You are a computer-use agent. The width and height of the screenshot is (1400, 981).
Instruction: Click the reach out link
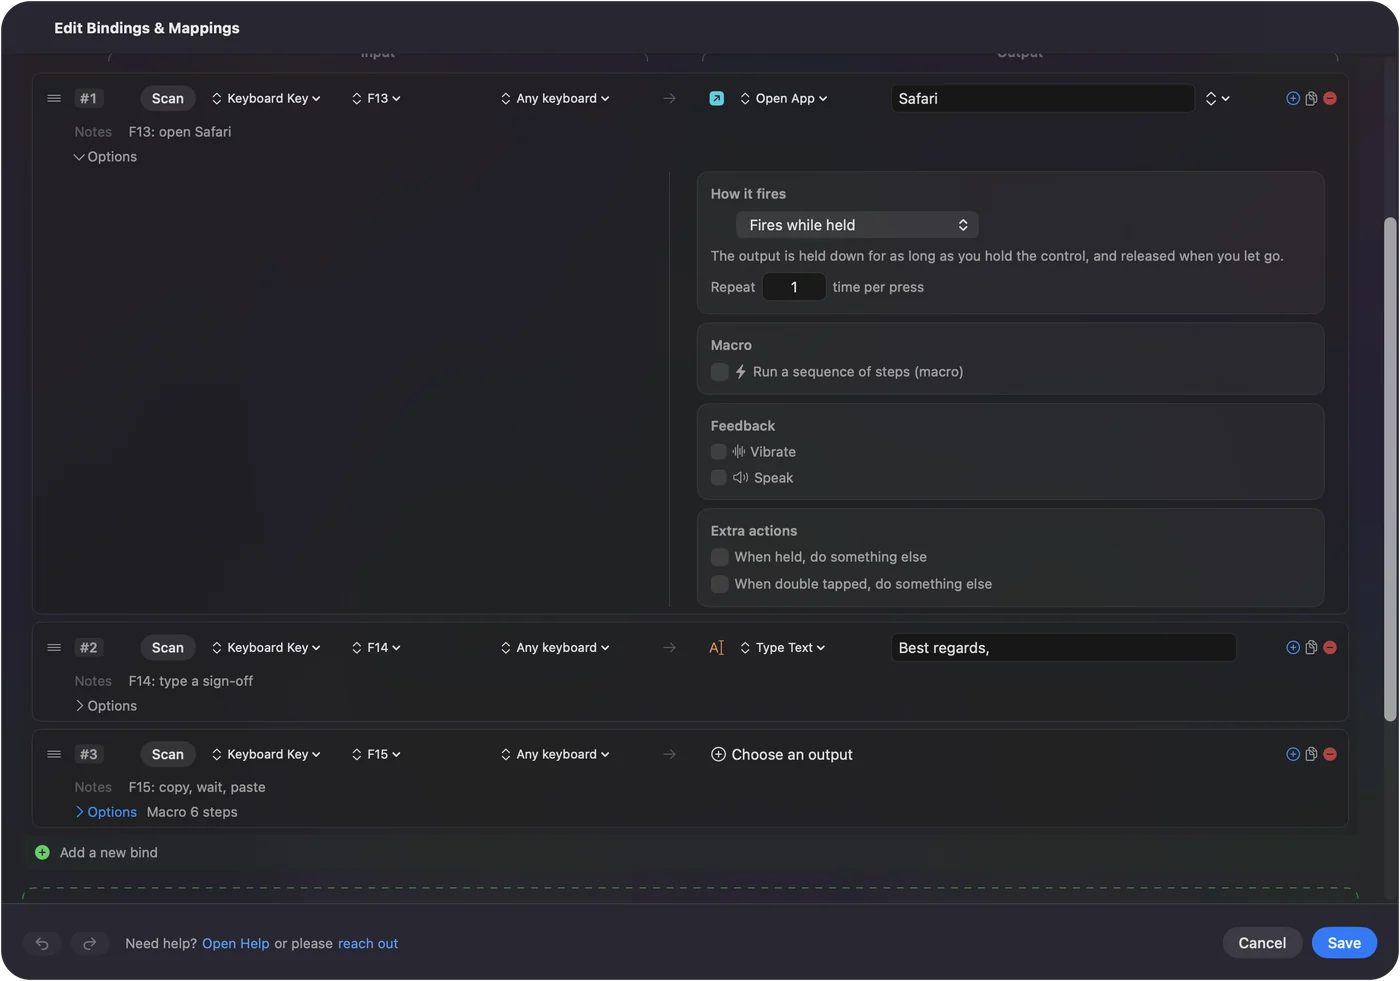(x=368, y=943)
